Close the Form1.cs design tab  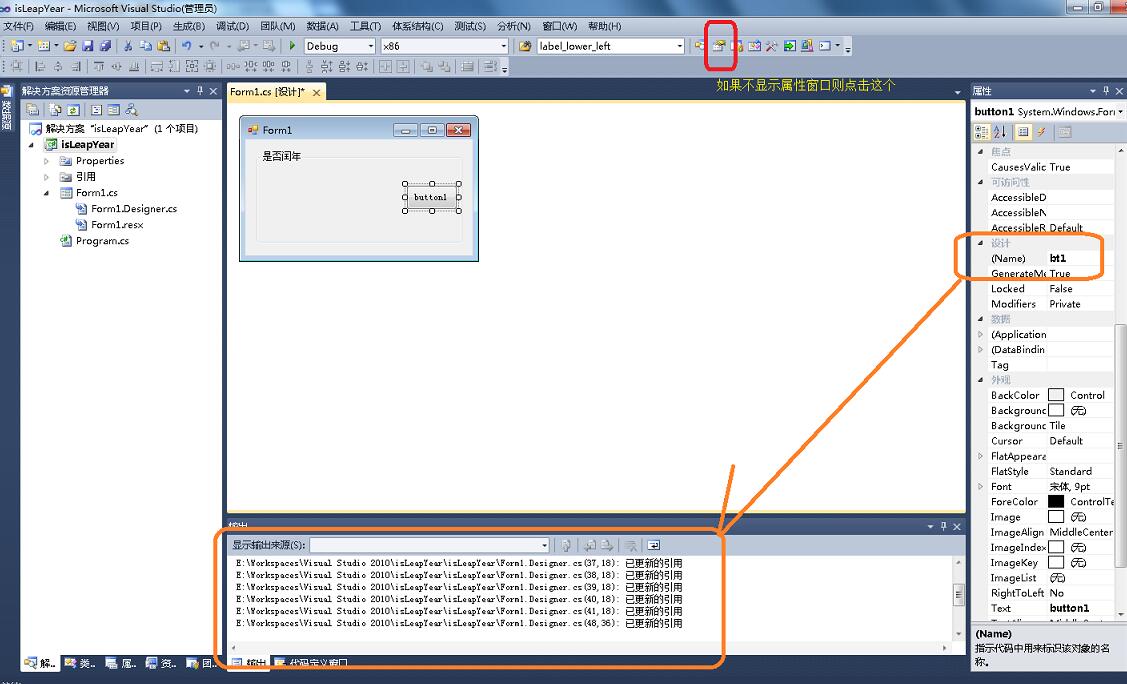pyautogui.click(x=316, y=93)
